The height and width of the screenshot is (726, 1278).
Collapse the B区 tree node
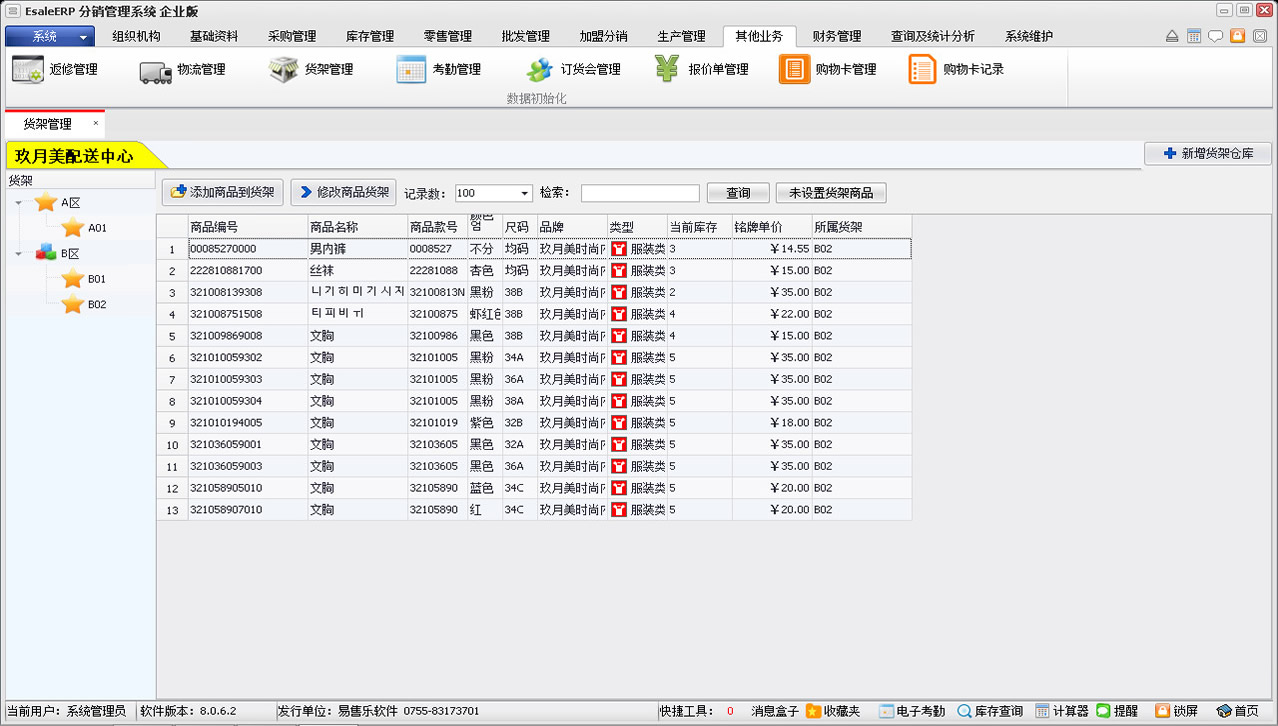click(19, 254)
